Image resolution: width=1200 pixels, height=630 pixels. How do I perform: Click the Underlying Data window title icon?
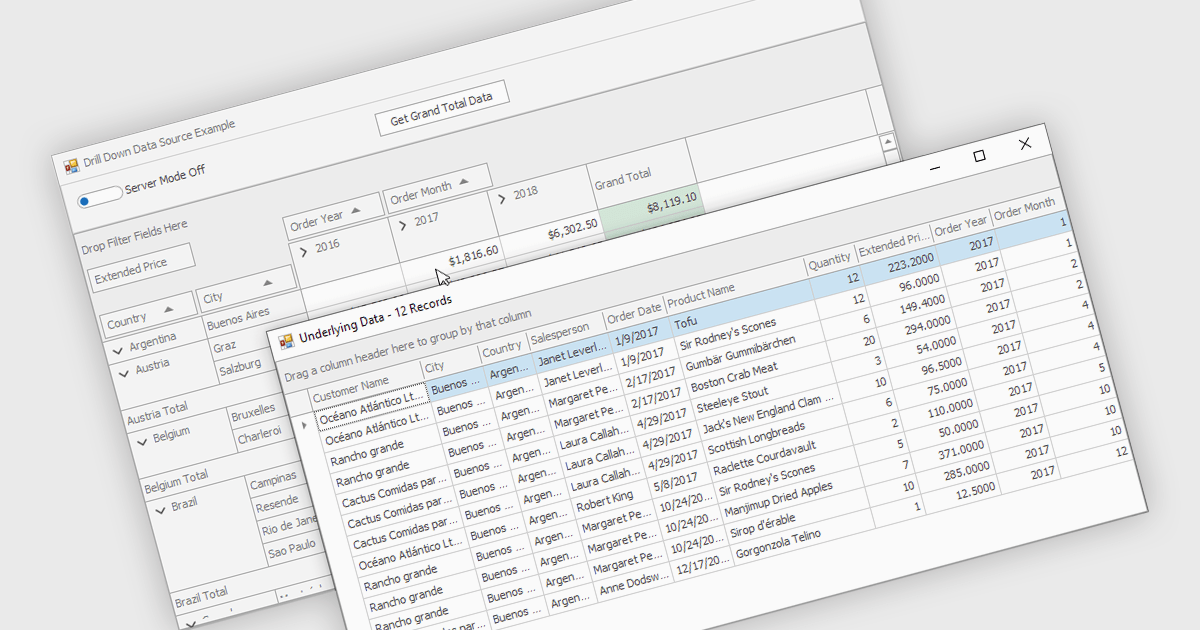(287, 340)
